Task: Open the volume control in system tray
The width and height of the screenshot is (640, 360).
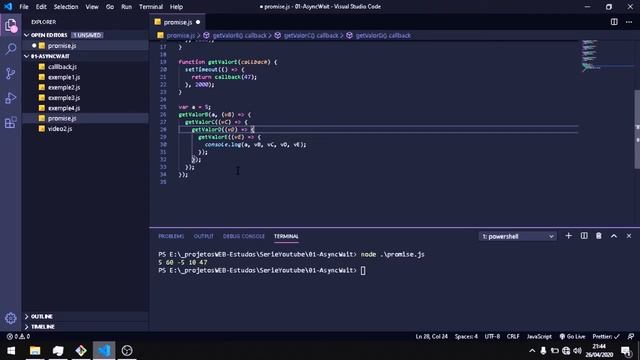Action: pos(577,351)
